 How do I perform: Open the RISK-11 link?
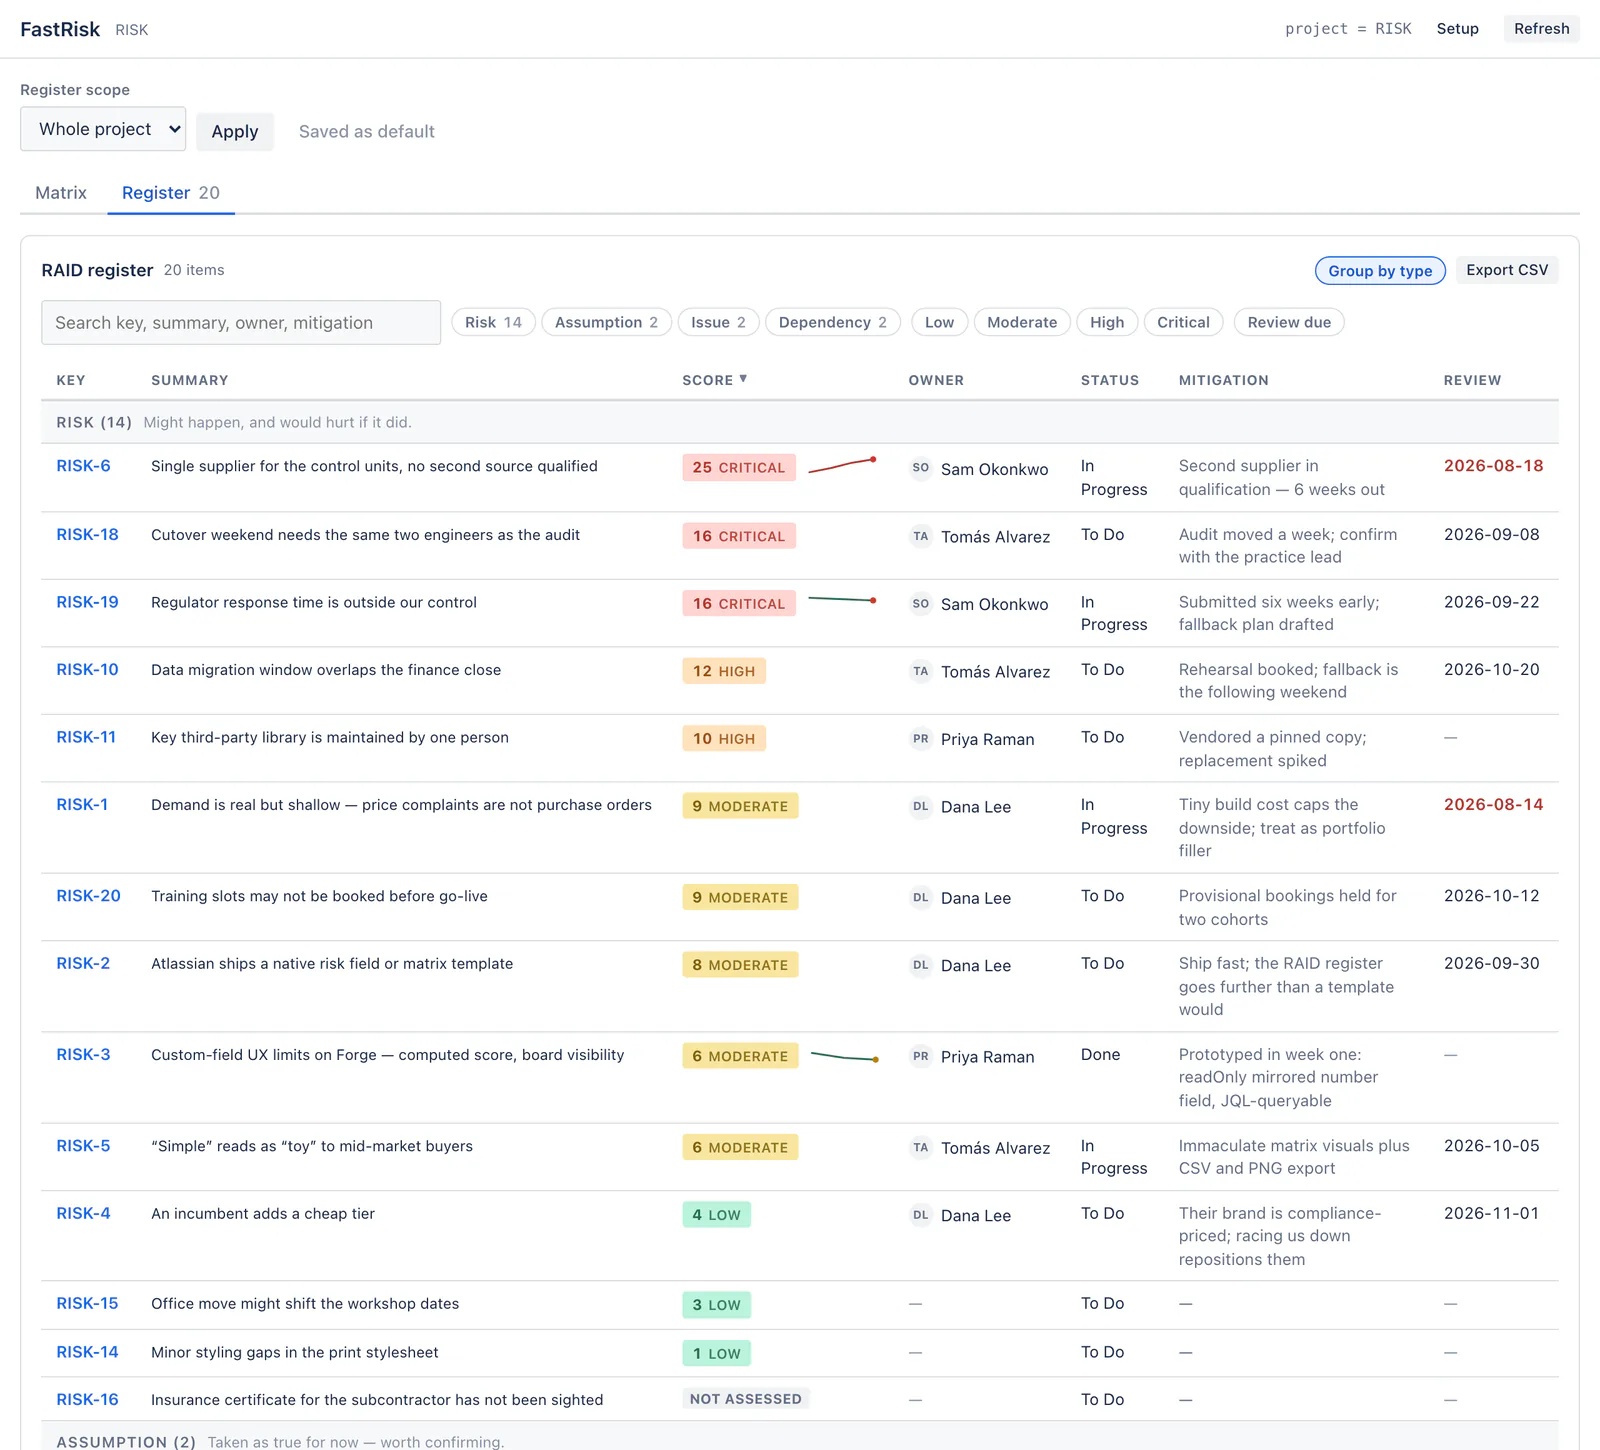point(86,737)
